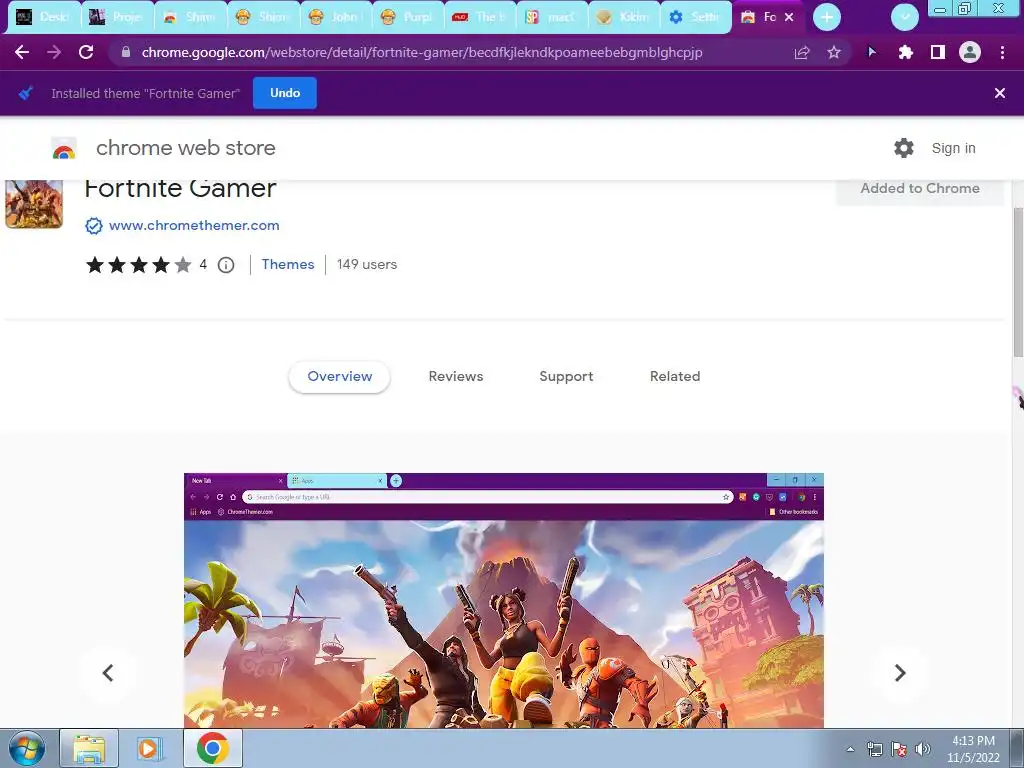Open the Chrome profile avatar
The height and width of the screenshot is (768, 1024).
click(x=970, y=52)
